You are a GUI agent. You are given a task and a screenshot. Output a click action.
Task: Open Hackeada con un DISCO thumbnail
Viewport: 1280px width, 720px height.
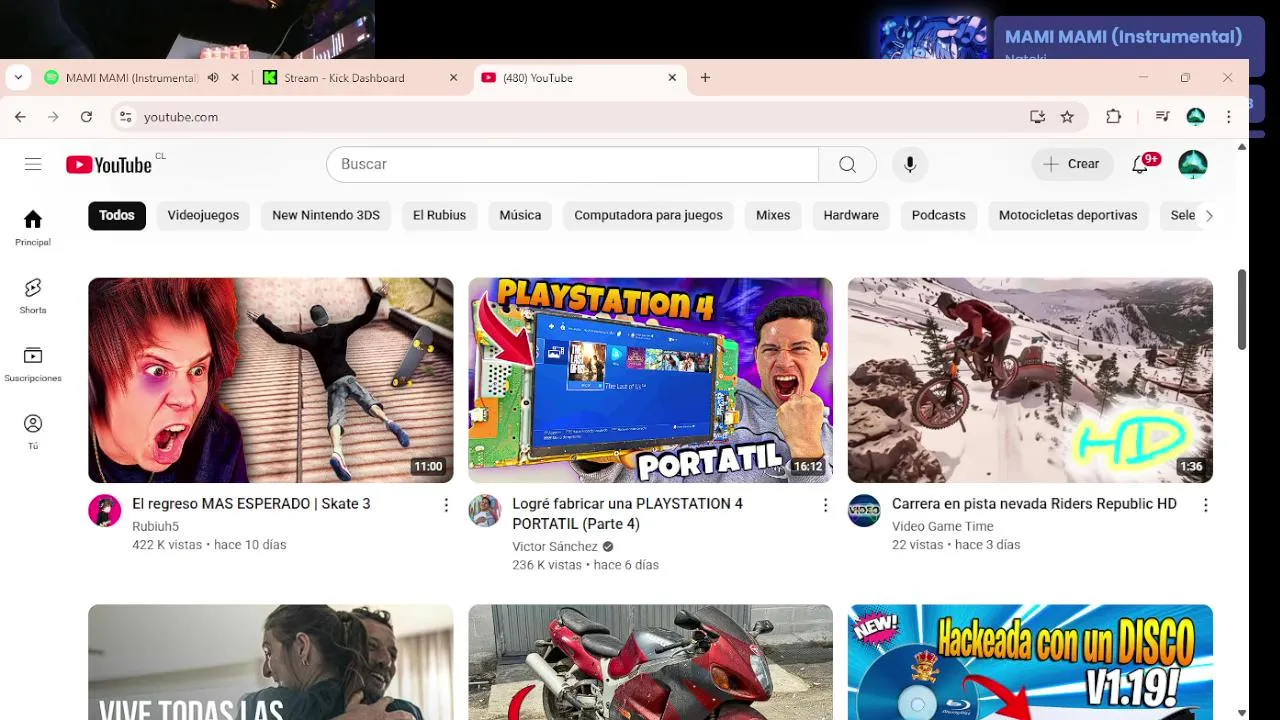pos(1030,662)
